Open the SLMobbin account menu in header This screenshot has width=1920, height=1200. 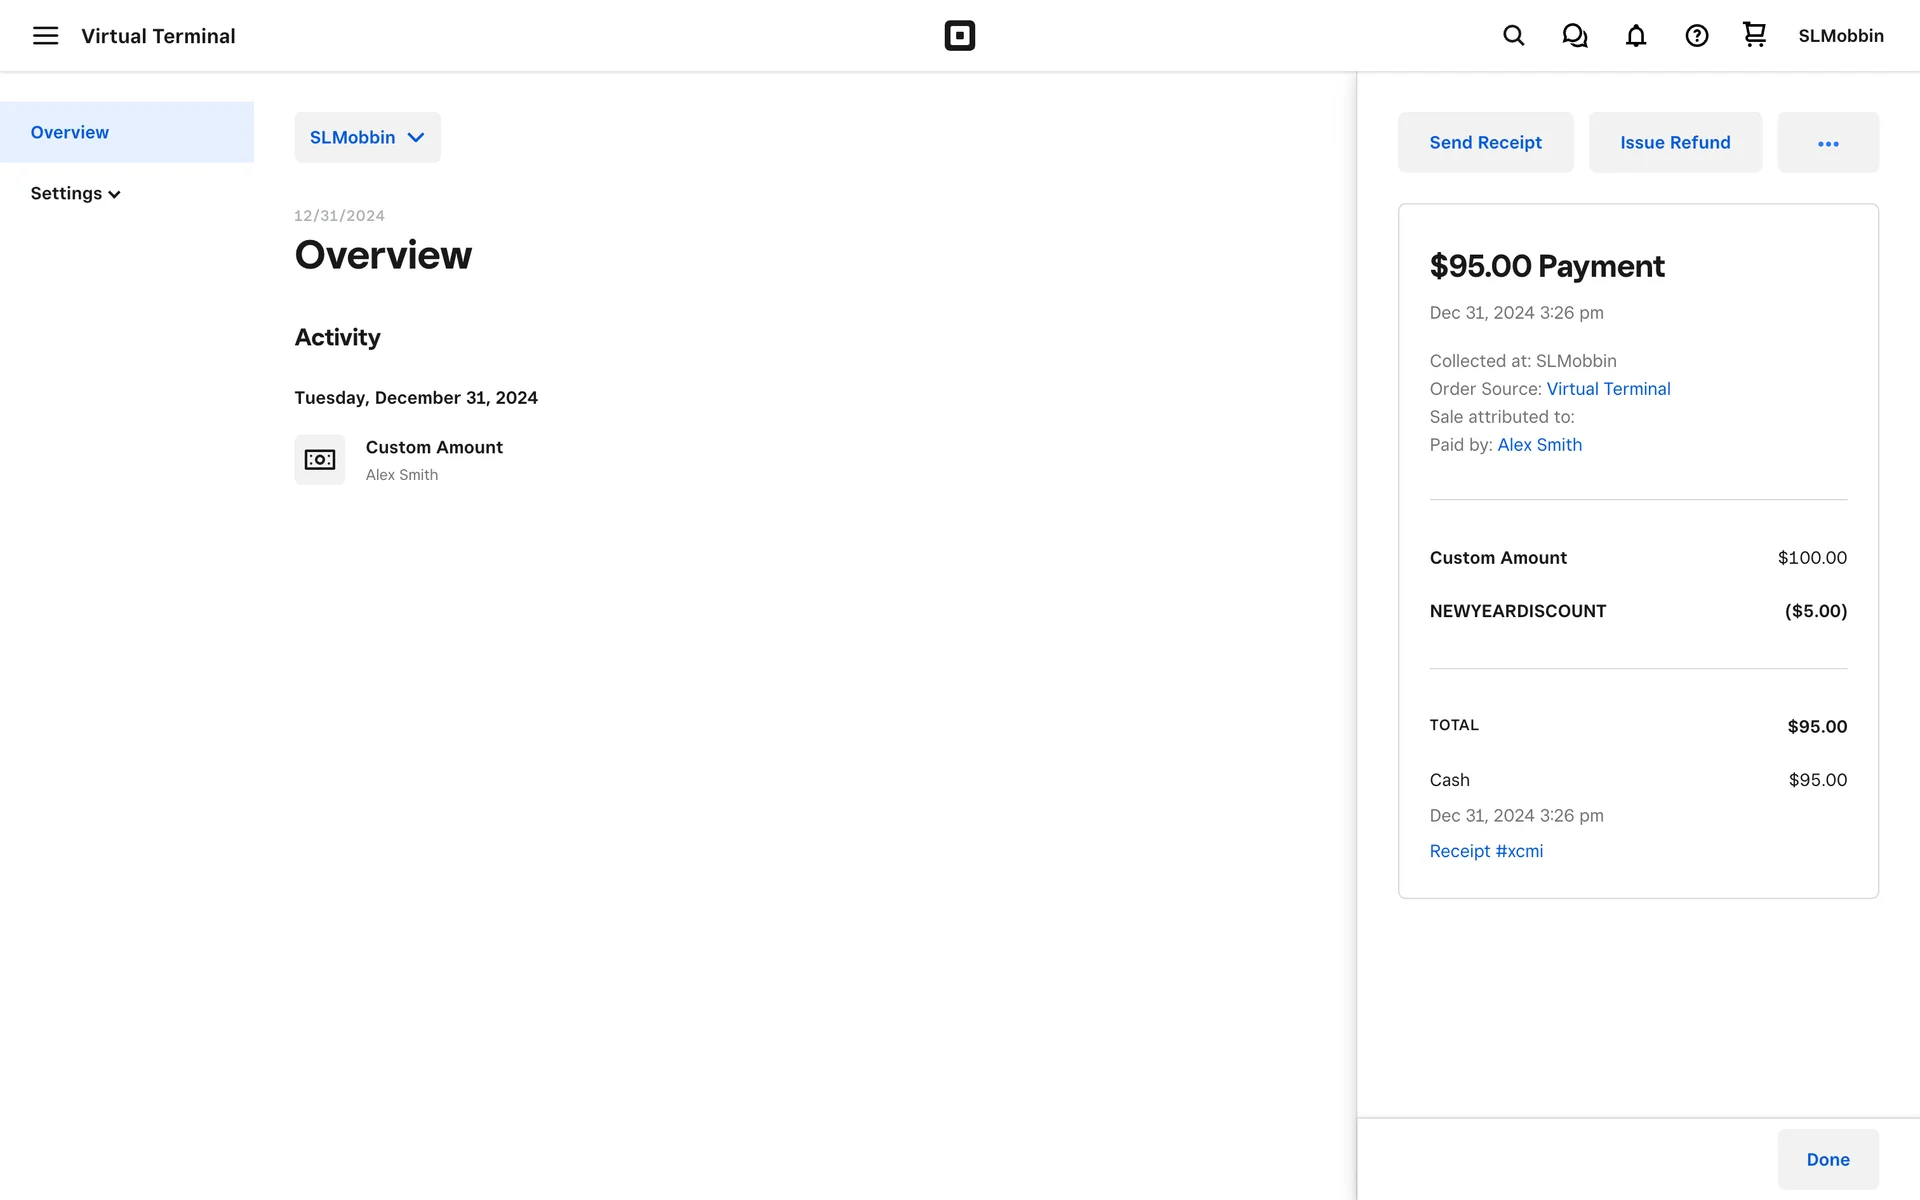click(1840, 36)
